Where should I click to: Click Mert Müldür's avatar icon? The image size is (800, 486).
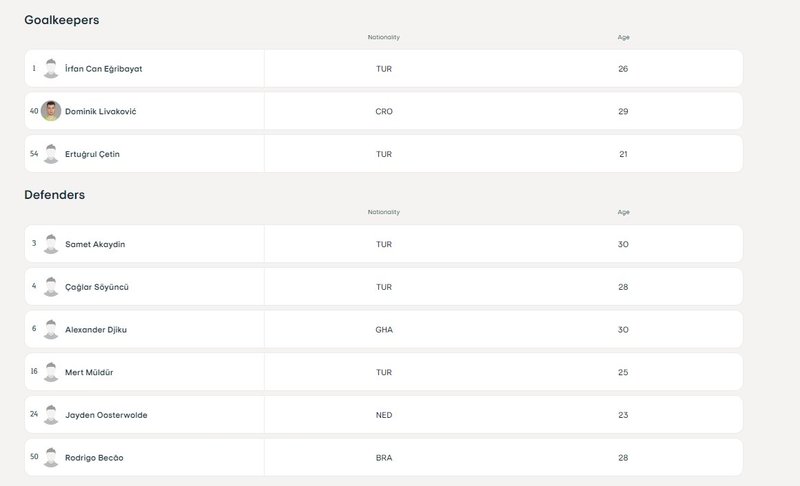51,372
